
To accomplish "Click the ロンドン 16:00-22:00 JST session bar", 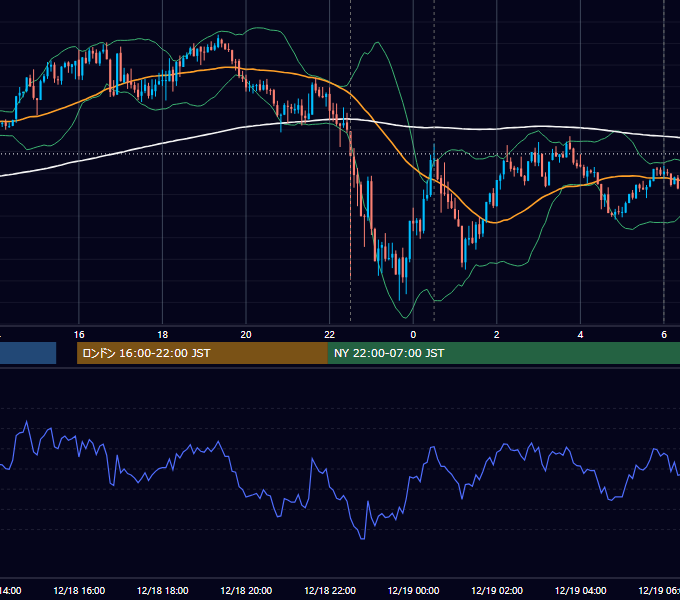I will [x=202, y=353].
